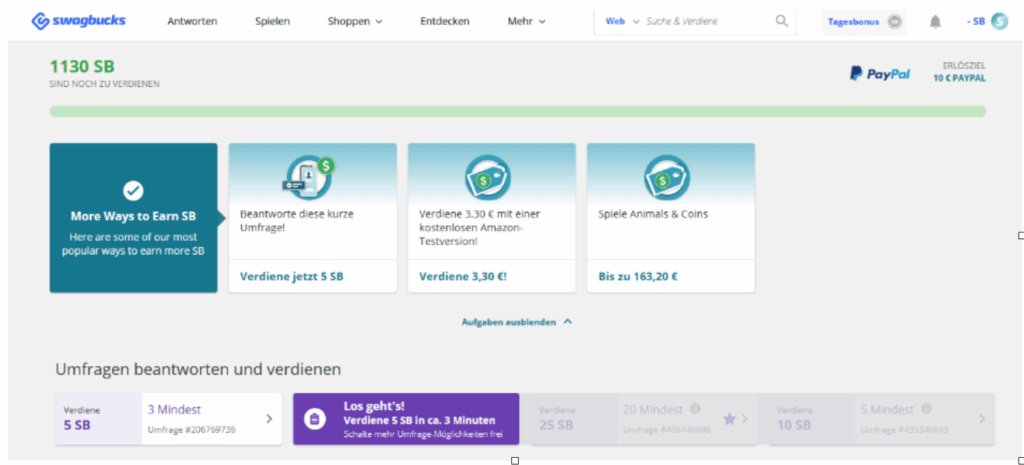Click the Animals & Coins tag icon

(669, 177)
